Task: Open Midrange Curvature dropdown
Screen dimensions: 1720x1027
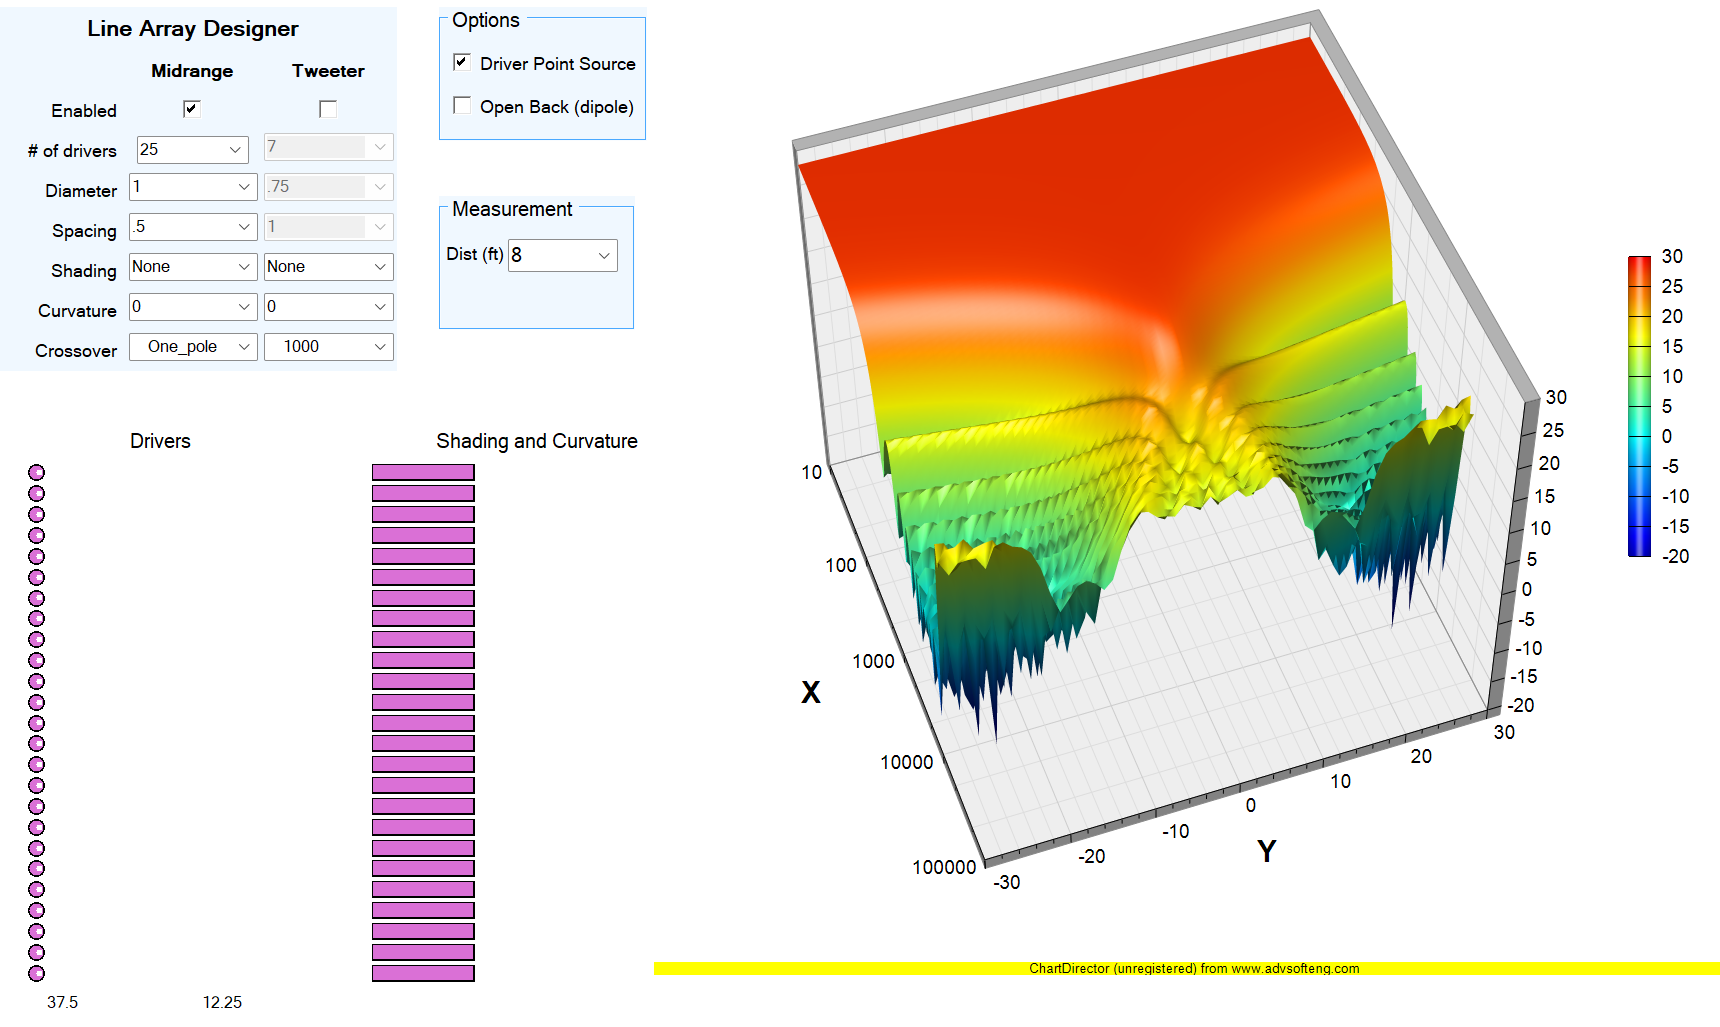Action: point(193,307)
